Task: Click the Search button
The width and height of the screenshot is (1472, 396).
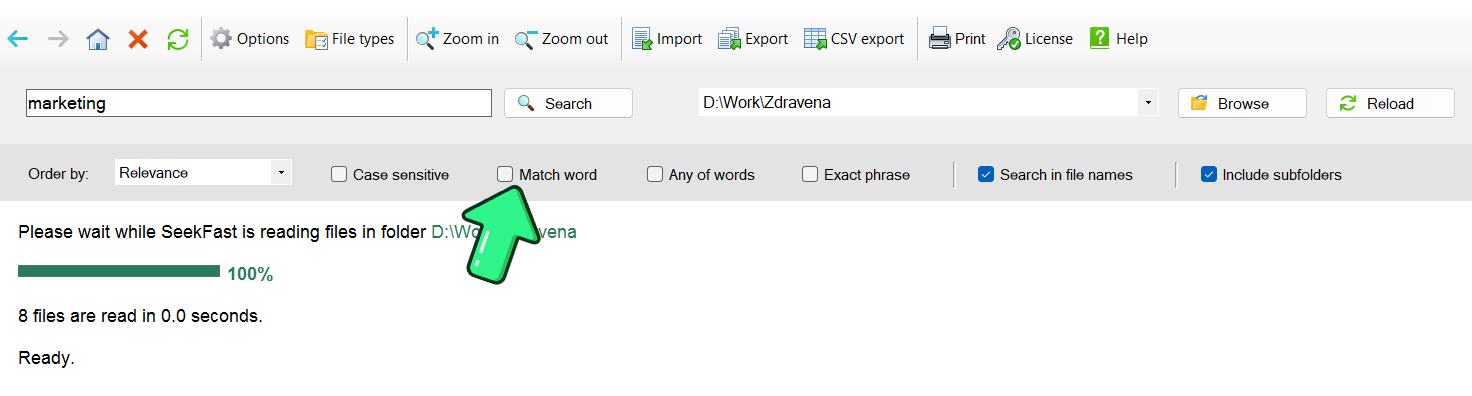Action: click(x=568, y=103)
